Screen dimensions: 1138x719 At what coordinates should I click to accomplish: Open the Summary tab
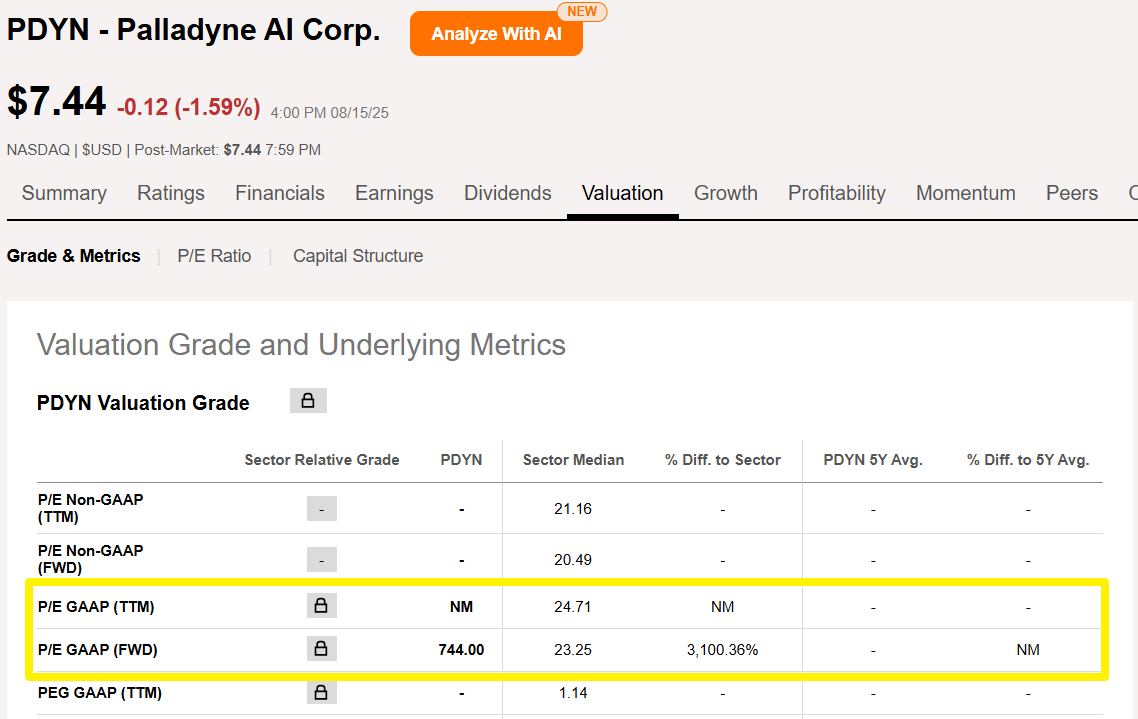[x=64, y=193]
